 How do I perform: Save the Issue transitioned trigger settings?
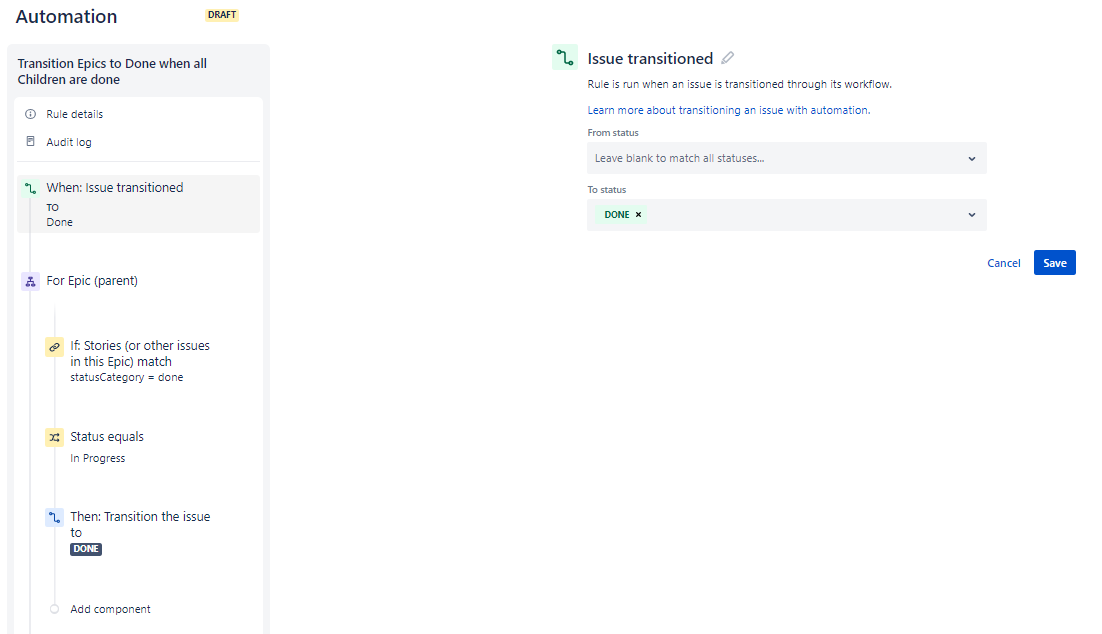tap(1054, 262)
